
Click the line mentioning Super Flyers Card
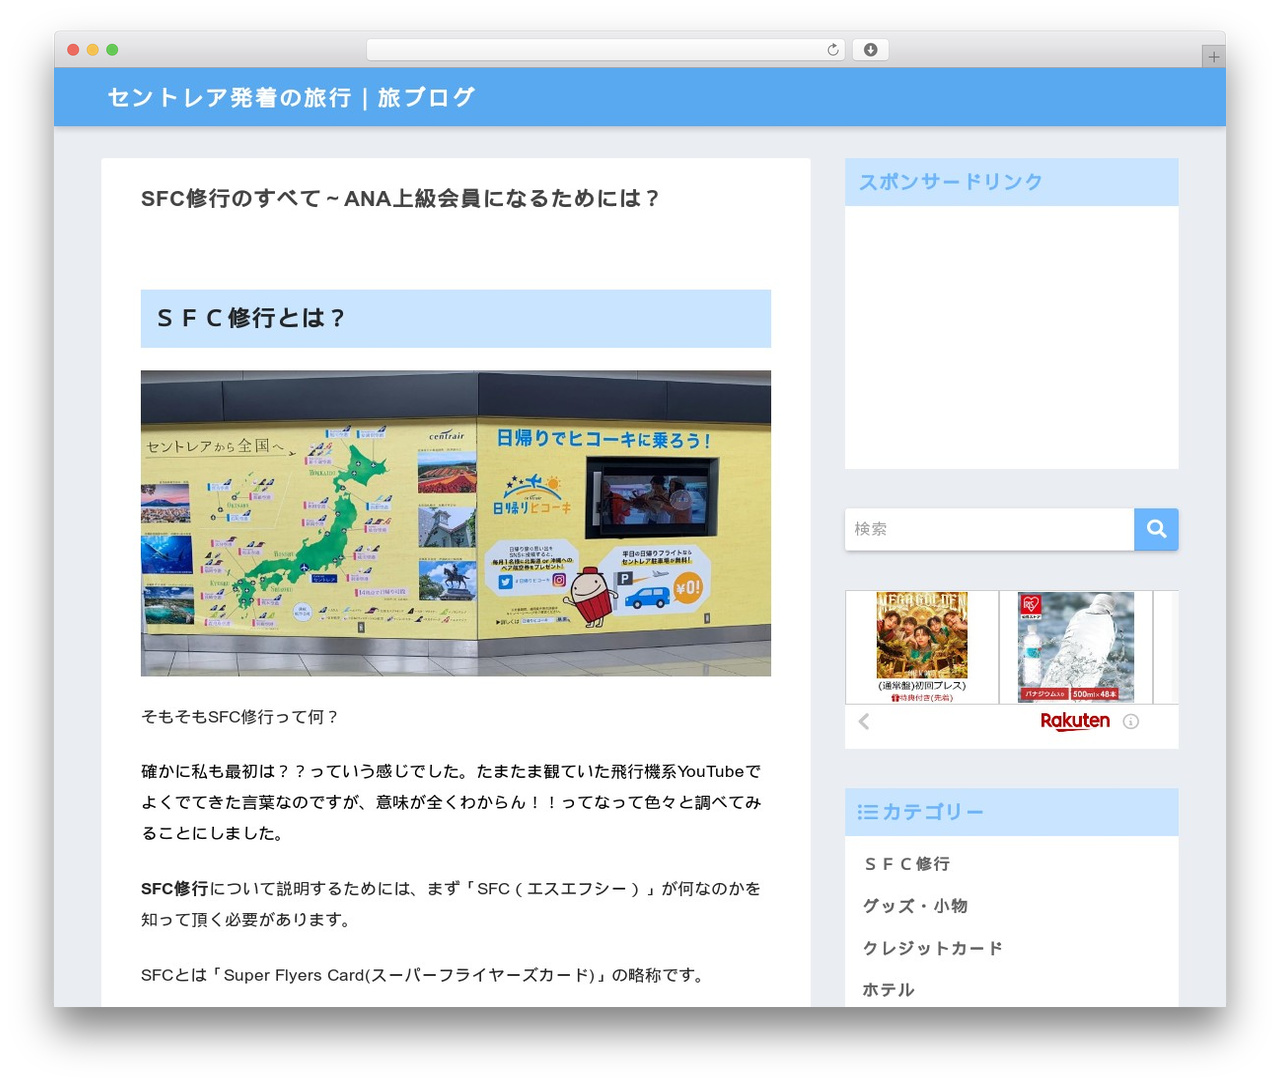click(x=425, y=975)
